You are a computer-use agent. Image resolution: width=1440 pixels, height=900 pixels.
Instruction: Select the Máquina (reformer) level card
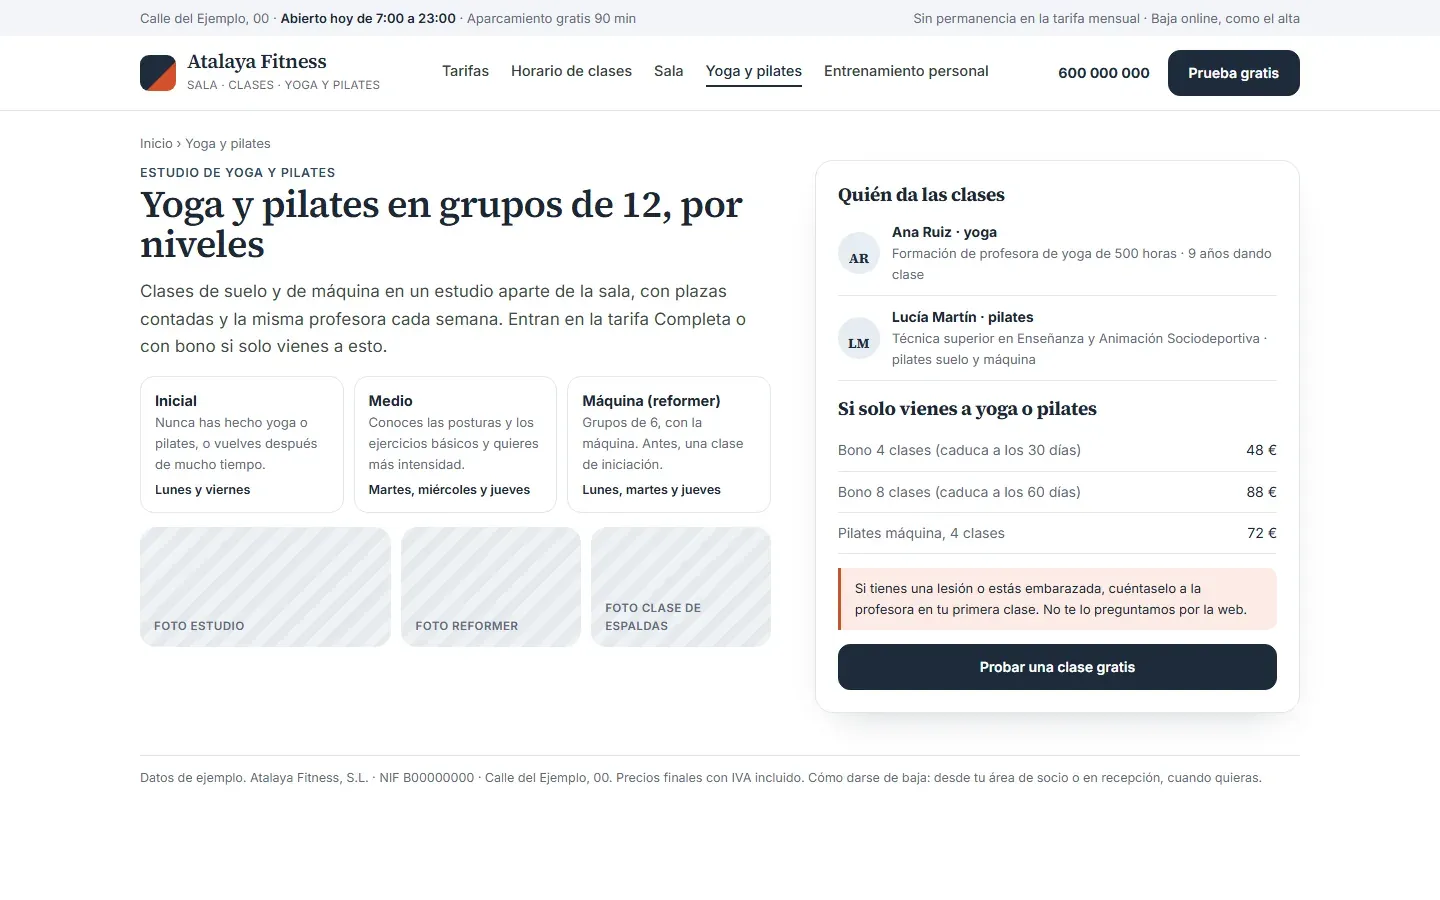click(x=669, y=445)
